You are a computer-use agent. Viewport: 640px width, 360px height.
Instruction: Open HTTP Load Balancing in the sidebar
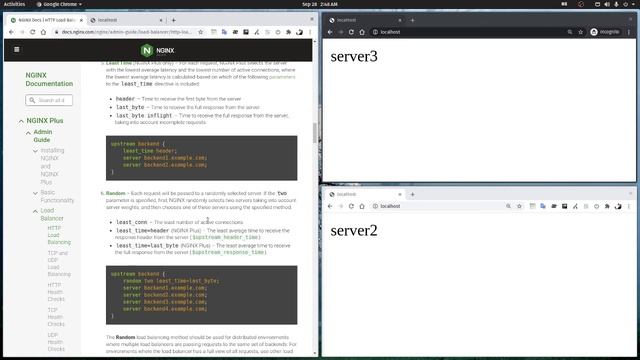59,235
